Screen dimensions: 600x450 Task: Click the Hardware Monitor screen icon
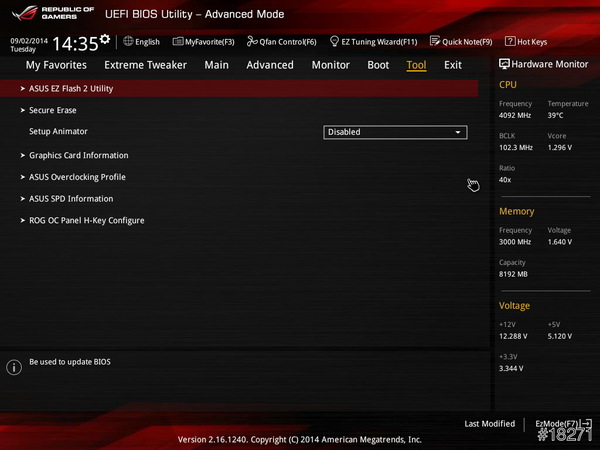pos(504,64)
